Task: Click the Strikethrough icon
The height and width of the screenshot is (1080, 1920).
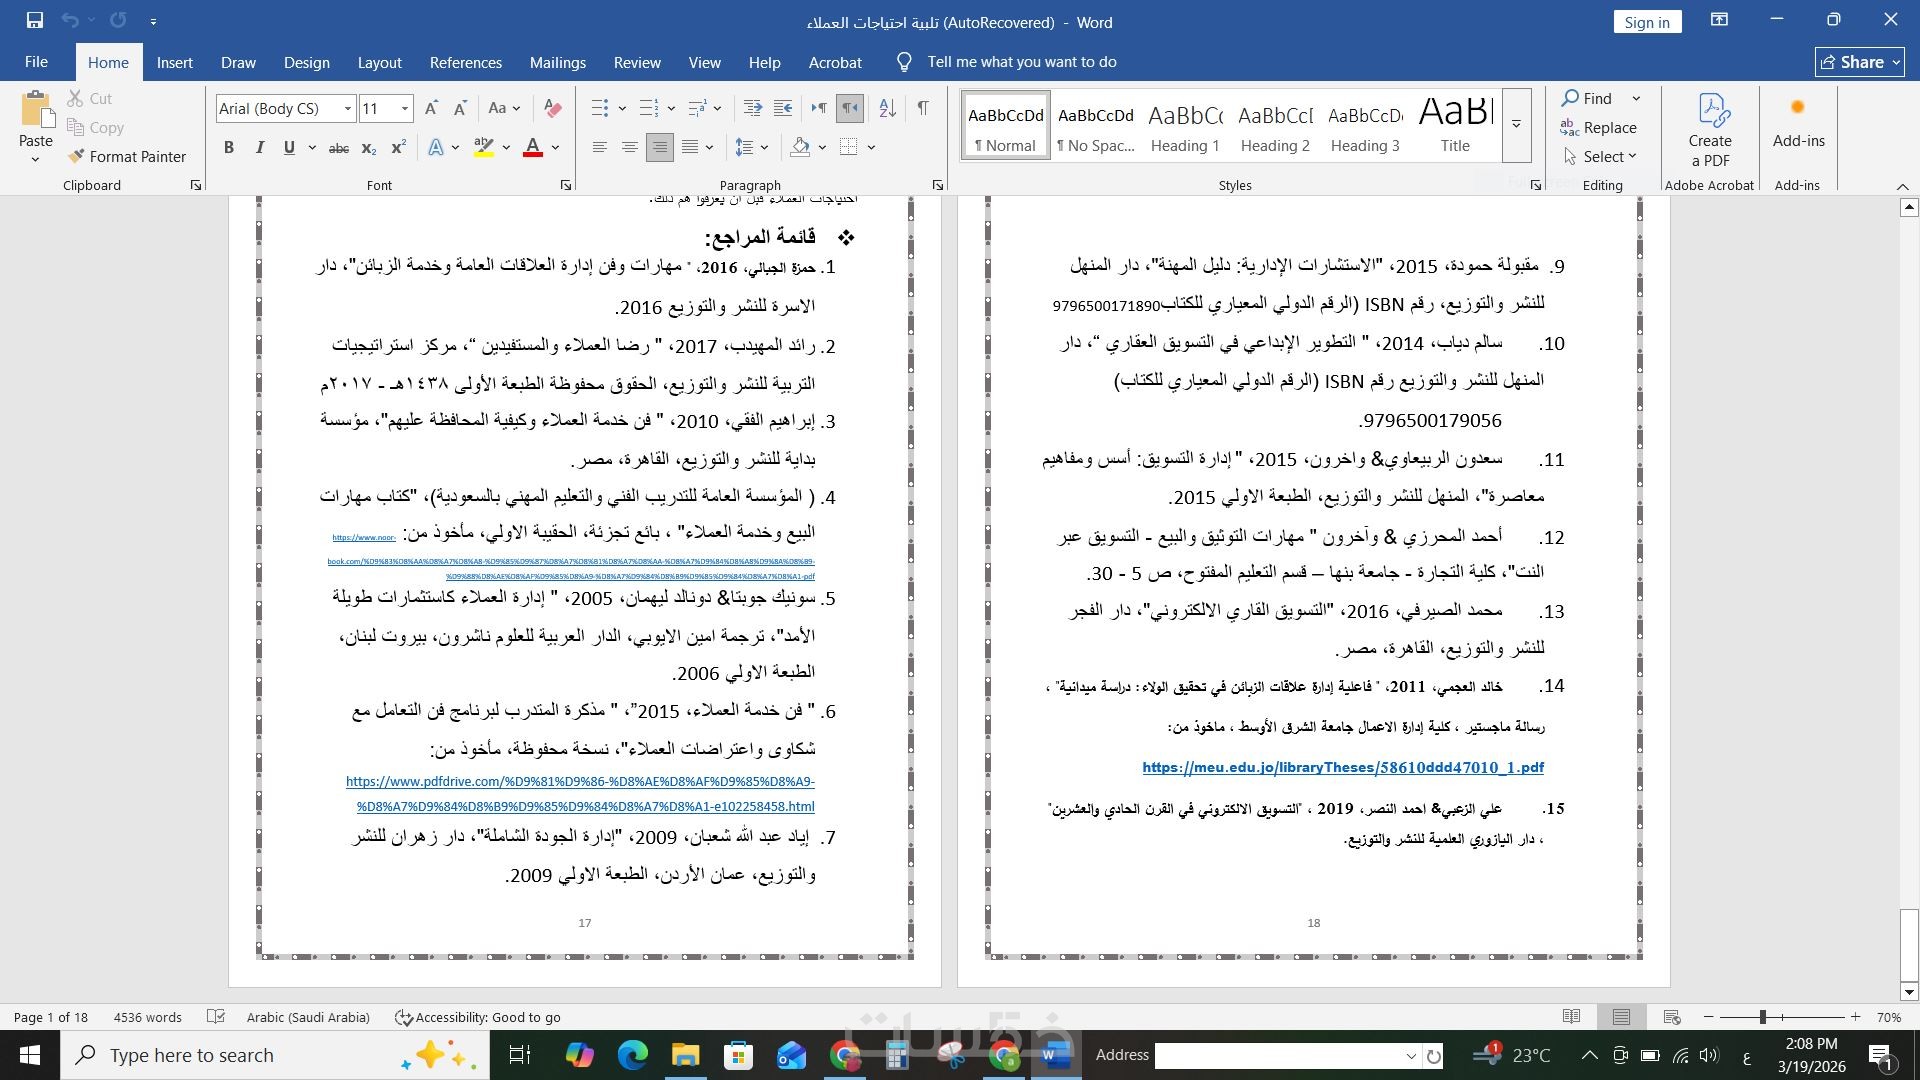Action: [x=339, y=147]
